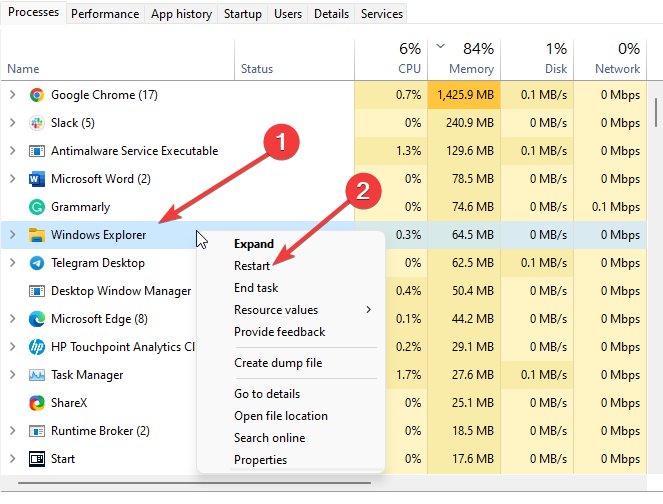Expand the Slack (5) process group
This screenshot has height=504, width=663.
pos(13,123)
